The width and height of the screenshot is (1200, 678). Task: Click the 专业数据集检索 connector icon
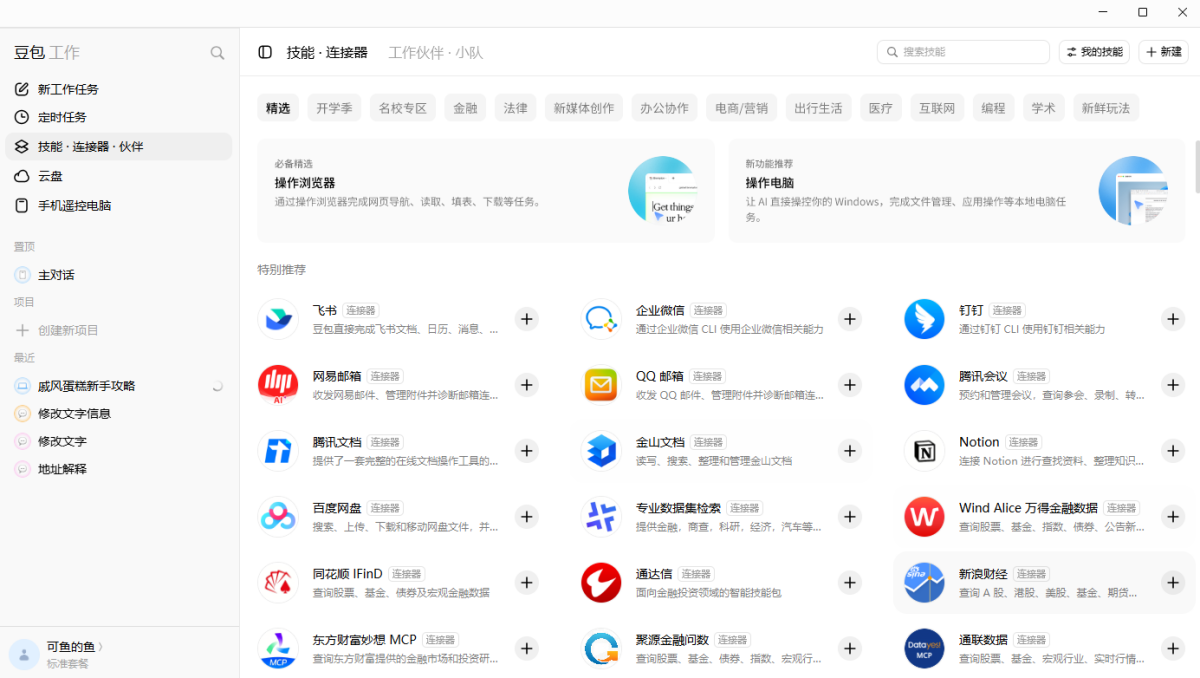[x=601, y=517]
